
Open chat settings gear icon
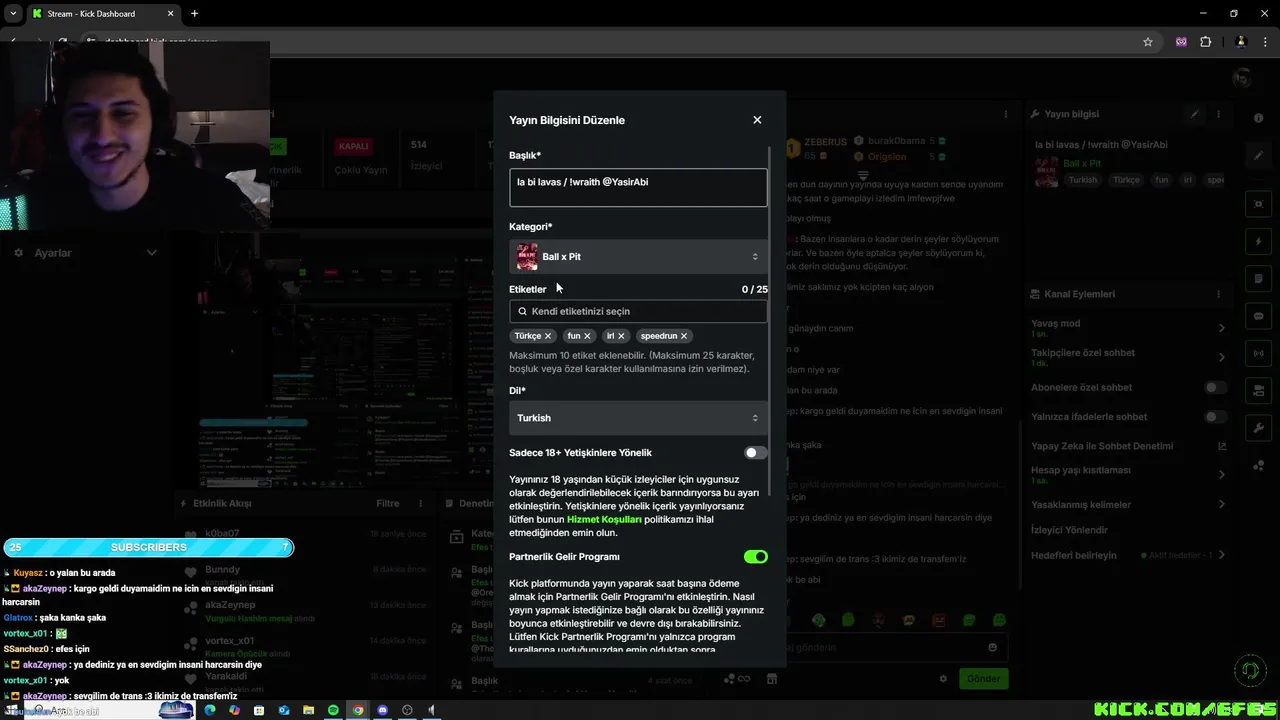point(943,678)
